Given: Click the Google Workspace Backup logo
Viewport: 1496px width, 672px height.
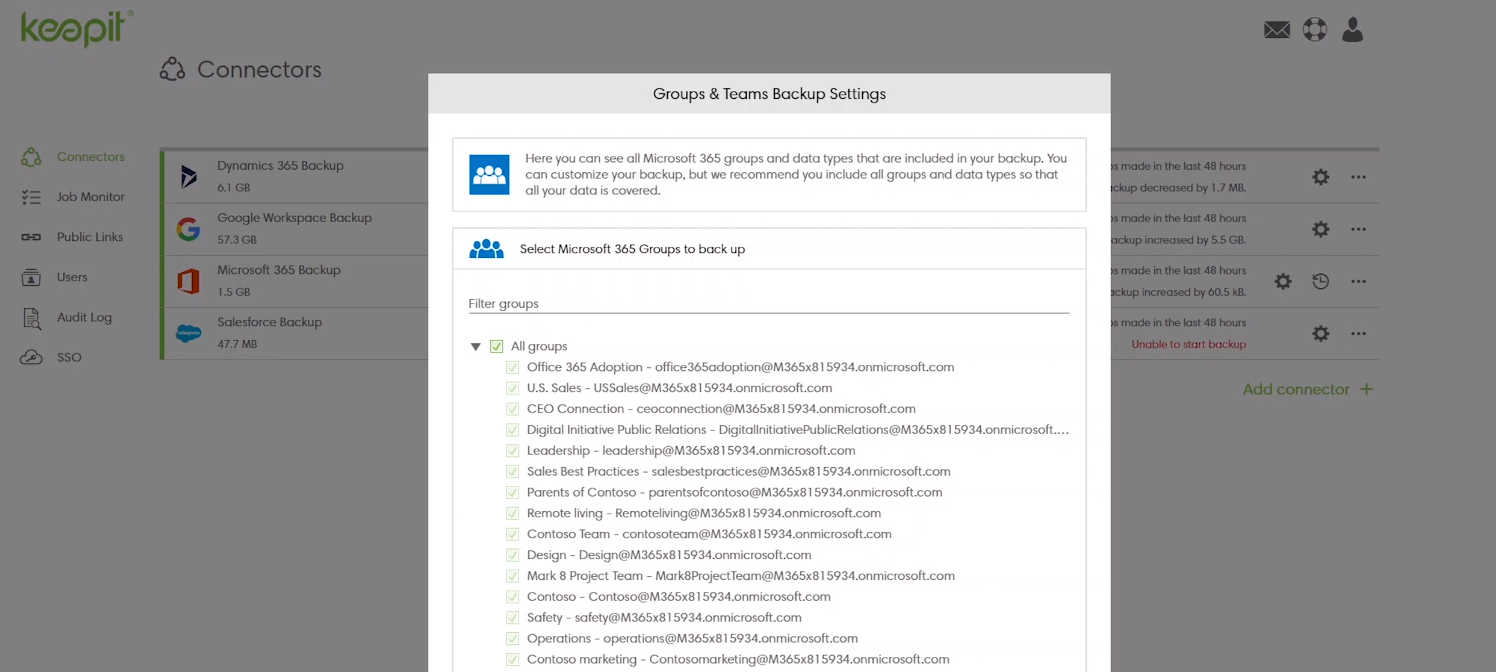Looking at the screenshot, I should pyautogui.click(x=188, y=230).
